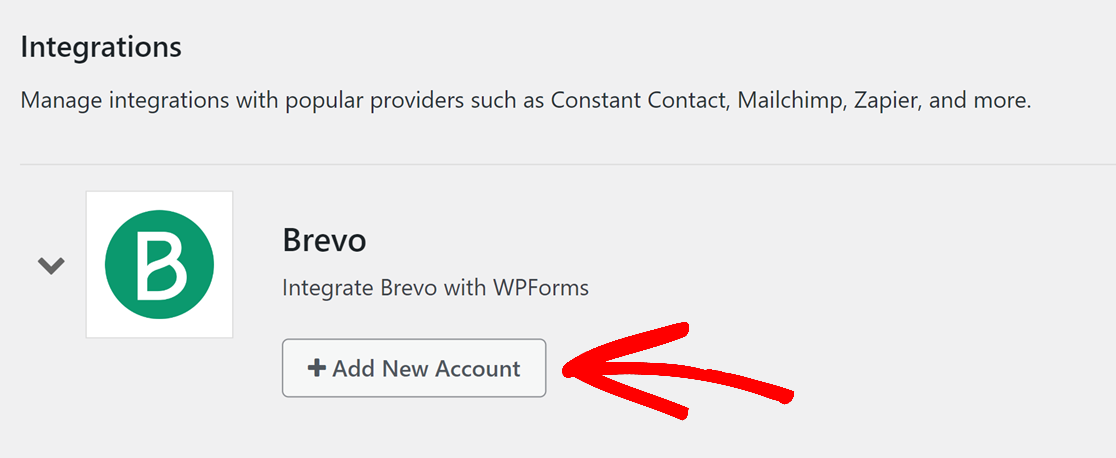Click the 'Integrate Brevo with WPForms' description
This screenshot has height=458, width=1116.
[436, 288]
